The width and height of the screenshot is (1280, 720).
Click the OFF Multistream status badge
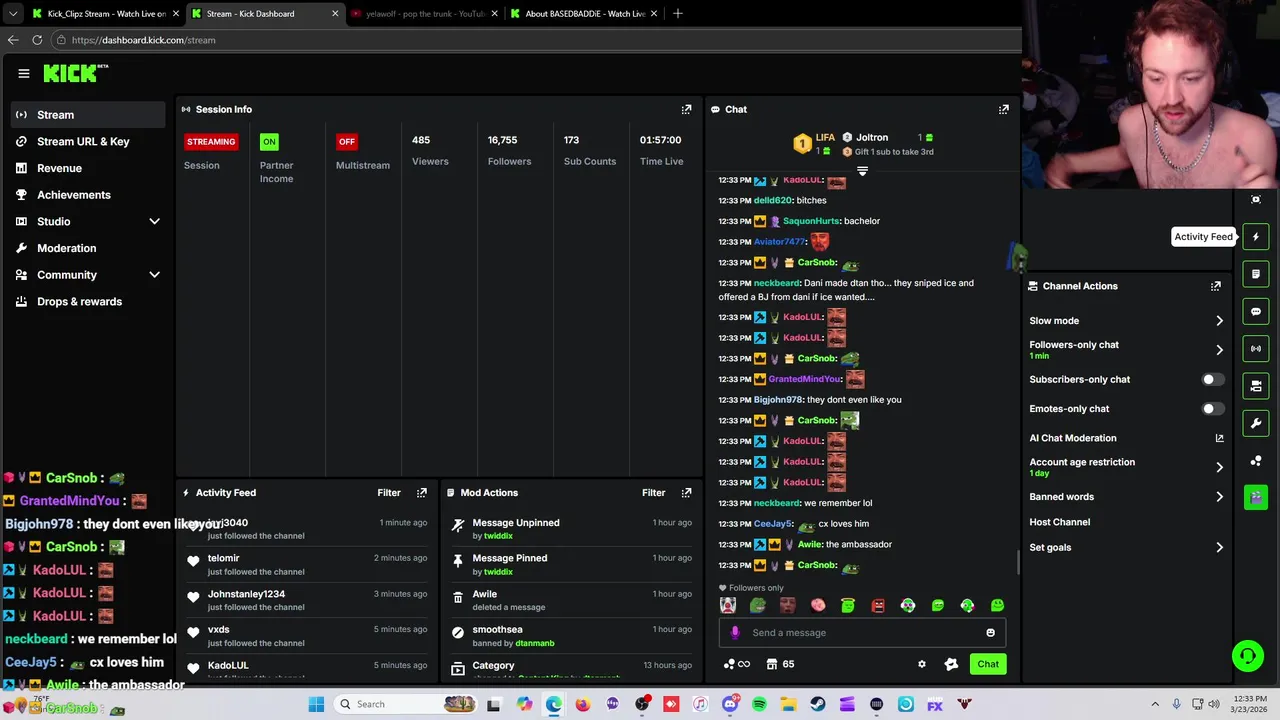(347, 141)
